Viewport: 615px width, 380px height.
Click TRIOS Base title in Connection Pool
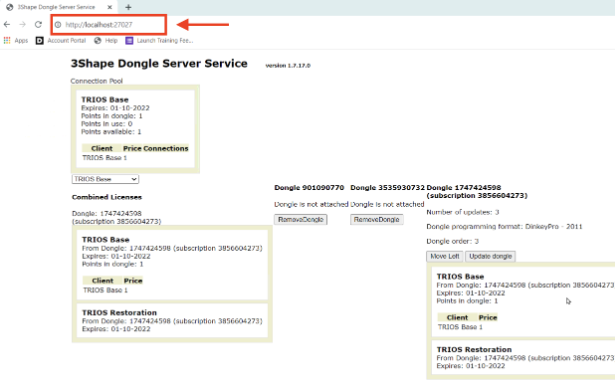pyautogui.click(x=105, y=100)
